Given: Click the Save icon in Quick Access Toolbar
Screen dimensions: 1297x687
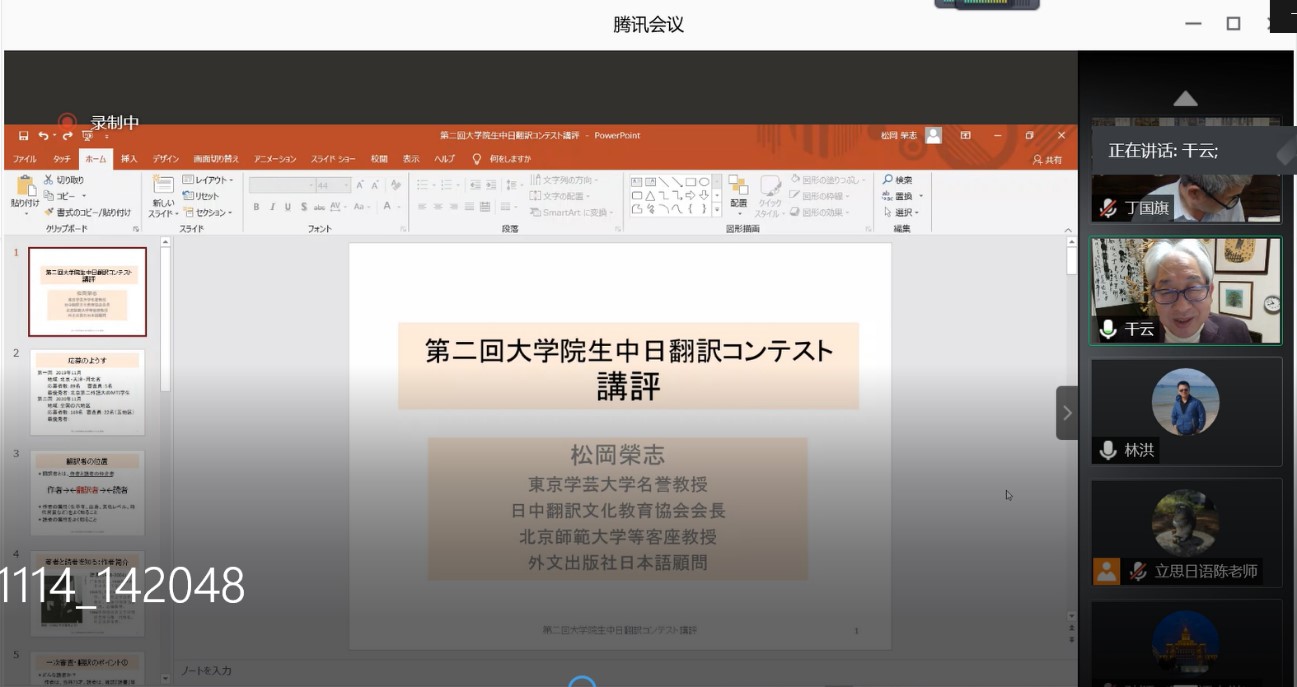Looking at the screenshot, I should point(21,133).
